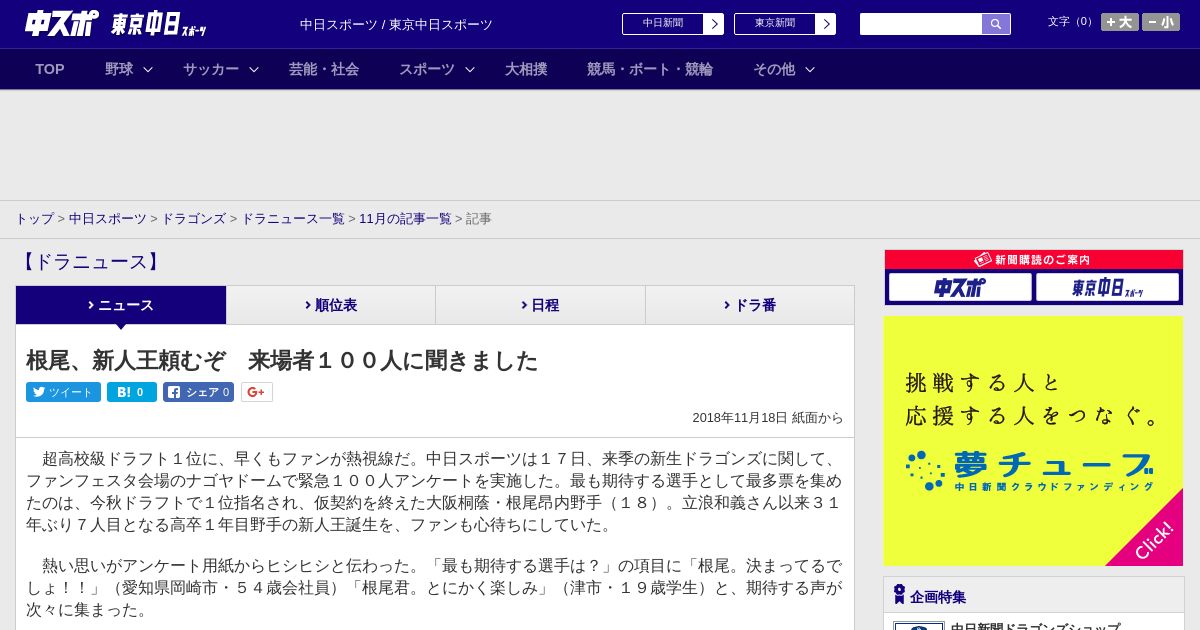
Task: Switch to the ドラ番 tab
Action: click(750, 305)
